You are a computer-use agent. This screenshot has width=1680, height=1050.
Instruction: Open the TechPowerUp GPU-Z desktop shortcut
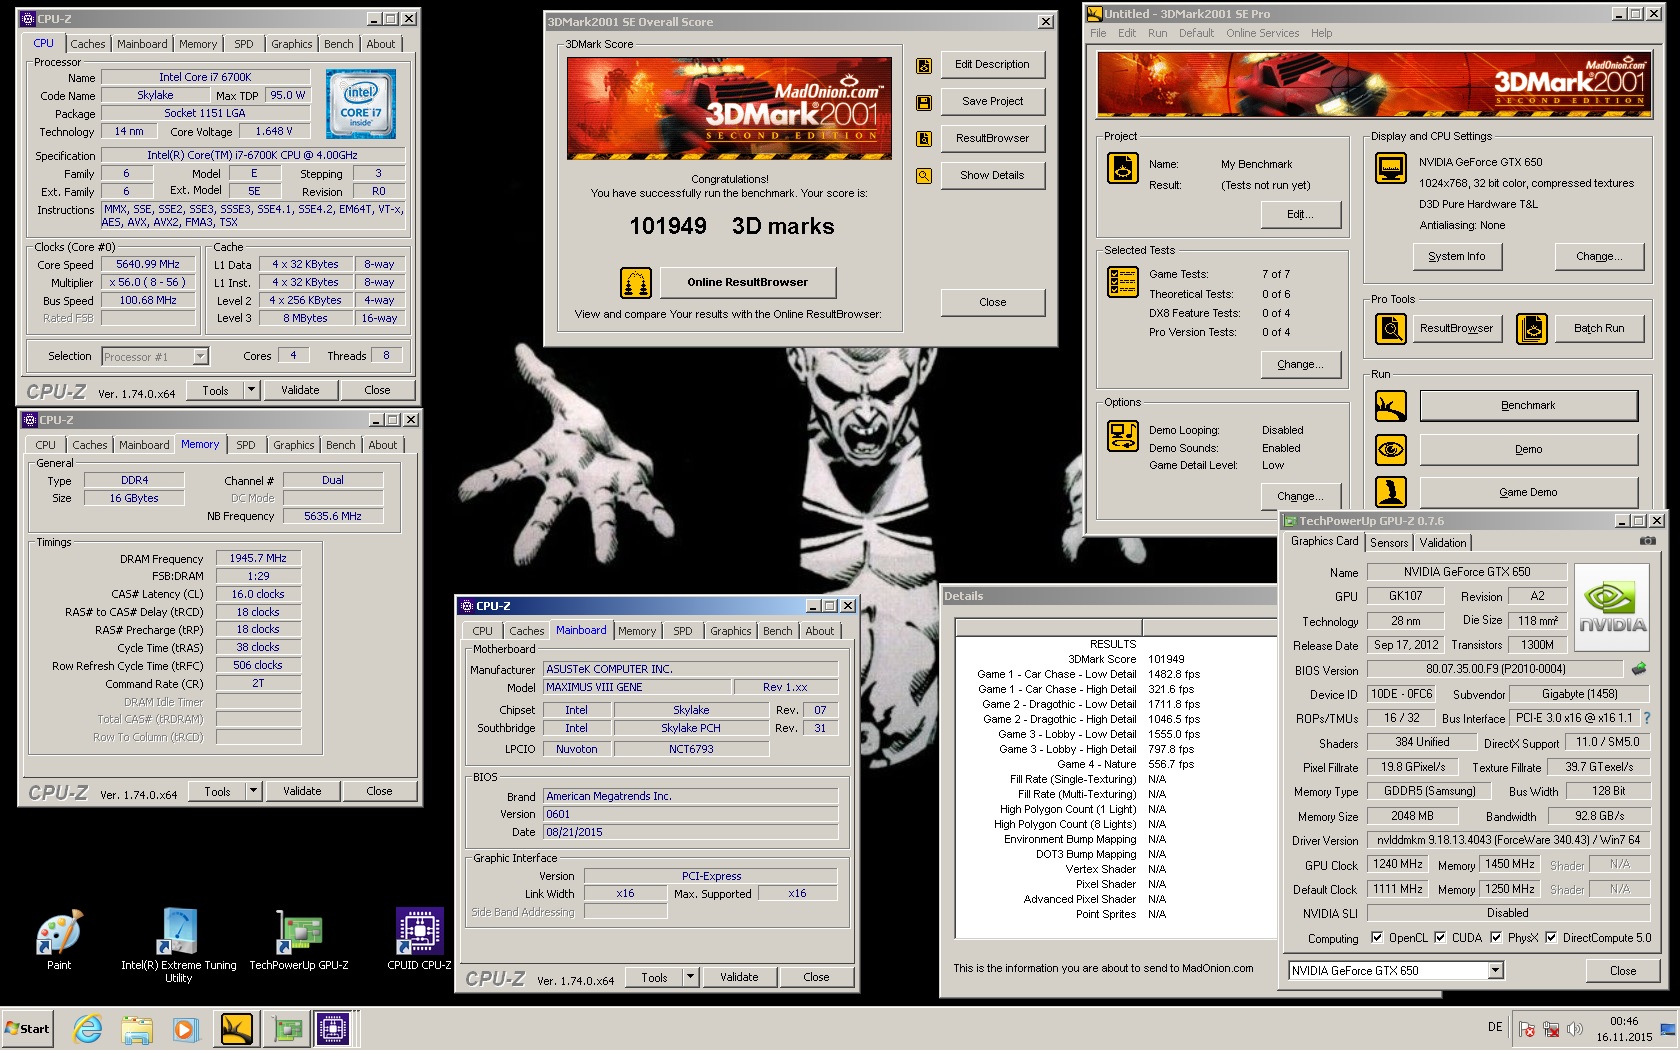[299, 940]
